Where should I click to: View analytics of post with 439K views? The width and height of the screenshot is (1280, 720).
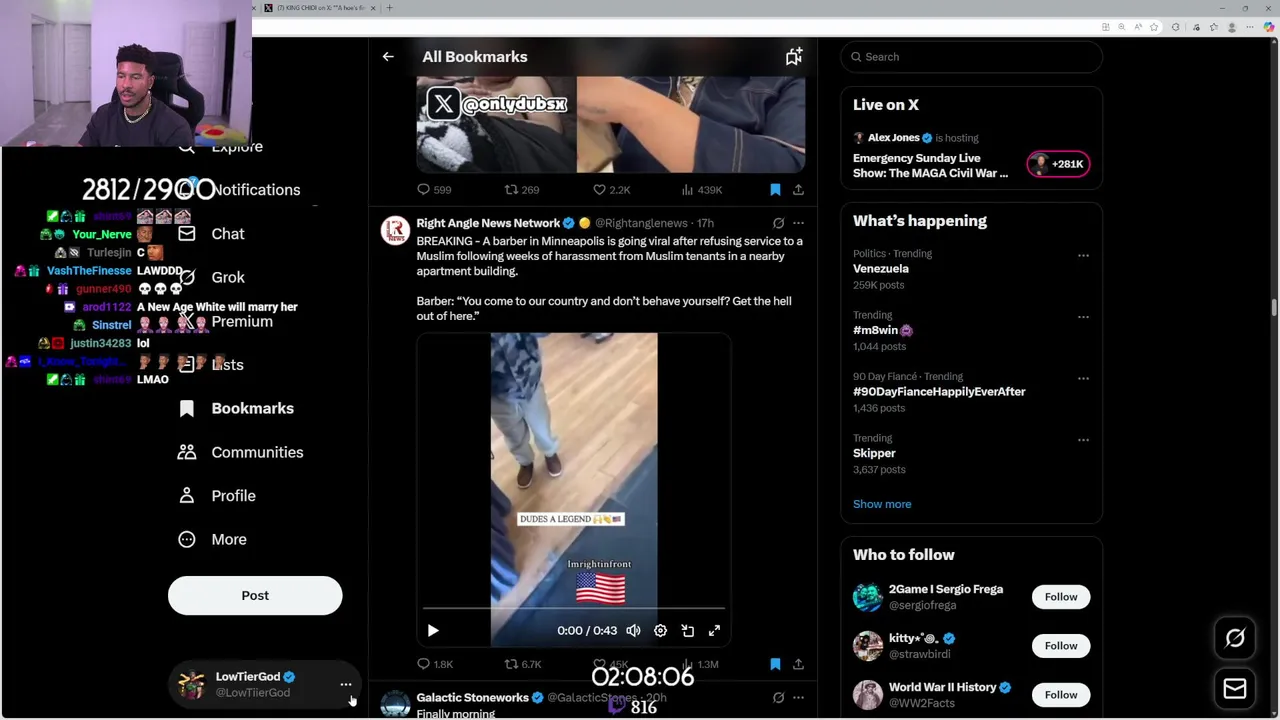pyautogui.click(x=701, y=190)
